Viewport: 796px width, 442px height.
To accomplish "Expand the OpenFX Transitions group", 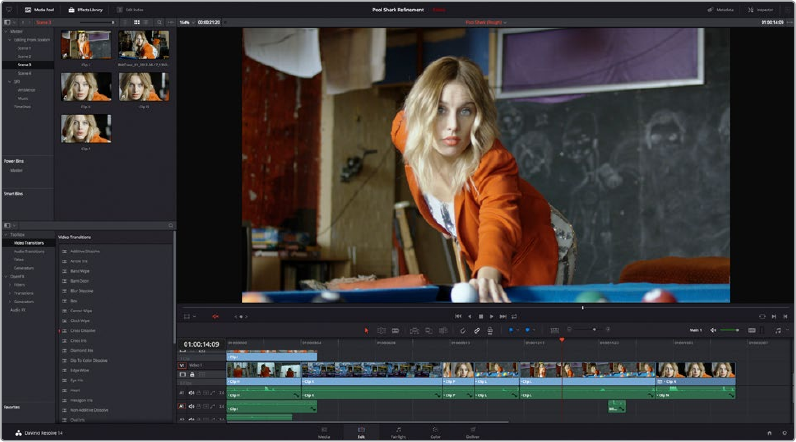I will tap(10, 293).
